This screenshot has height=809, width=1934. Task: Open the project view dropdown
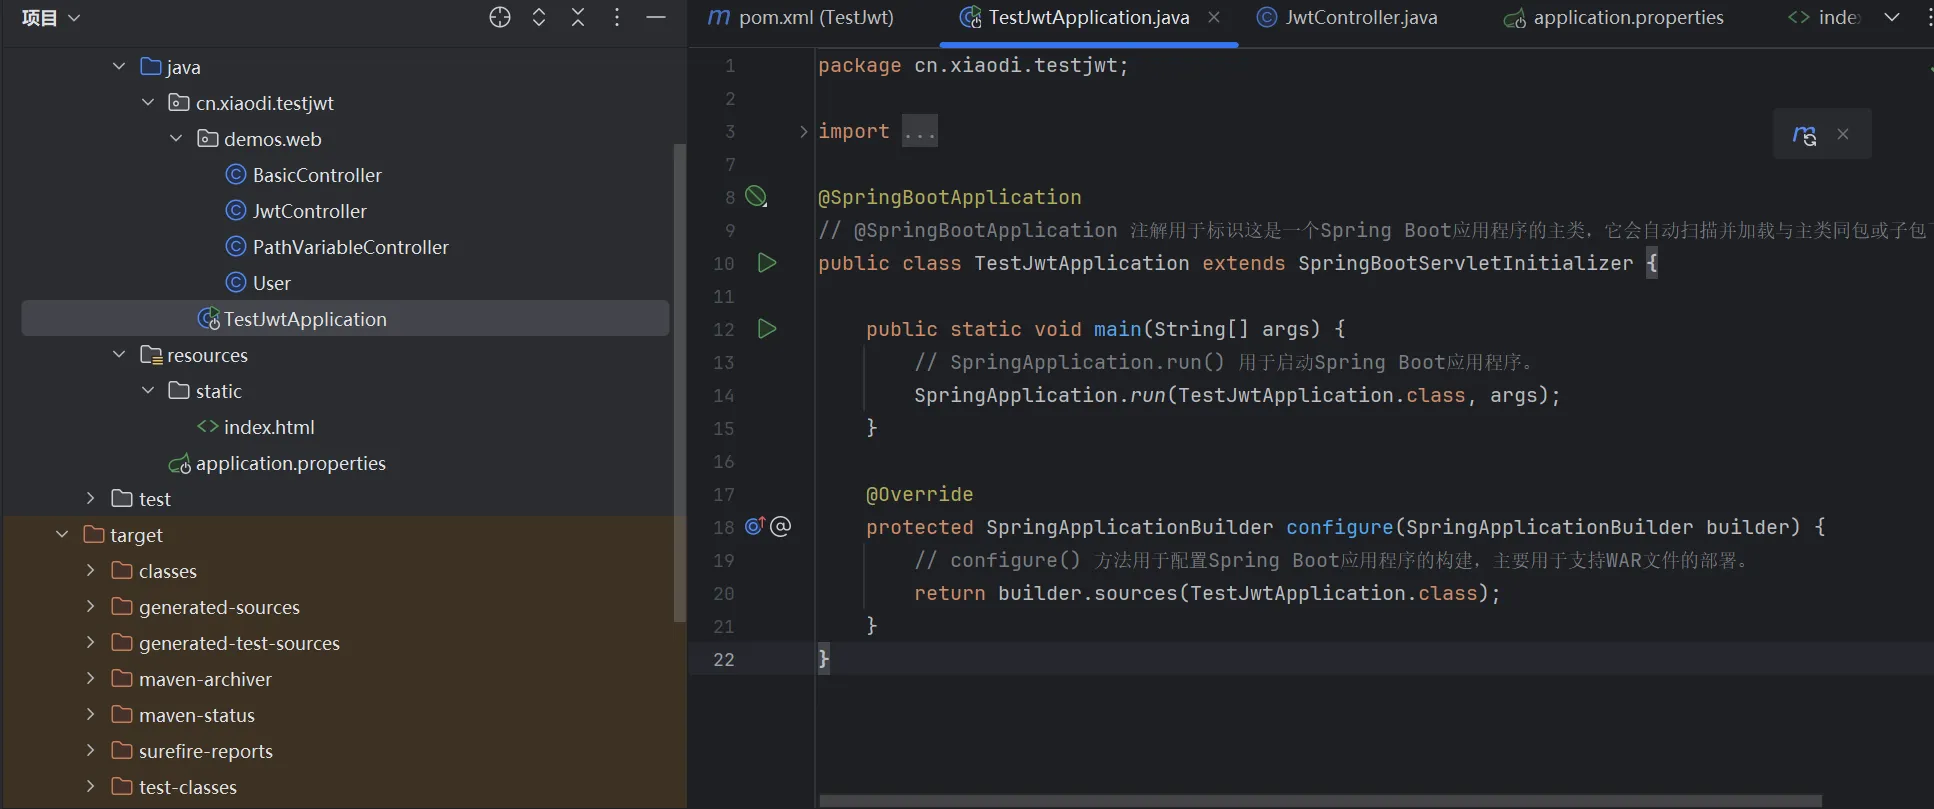pos(51,18)
